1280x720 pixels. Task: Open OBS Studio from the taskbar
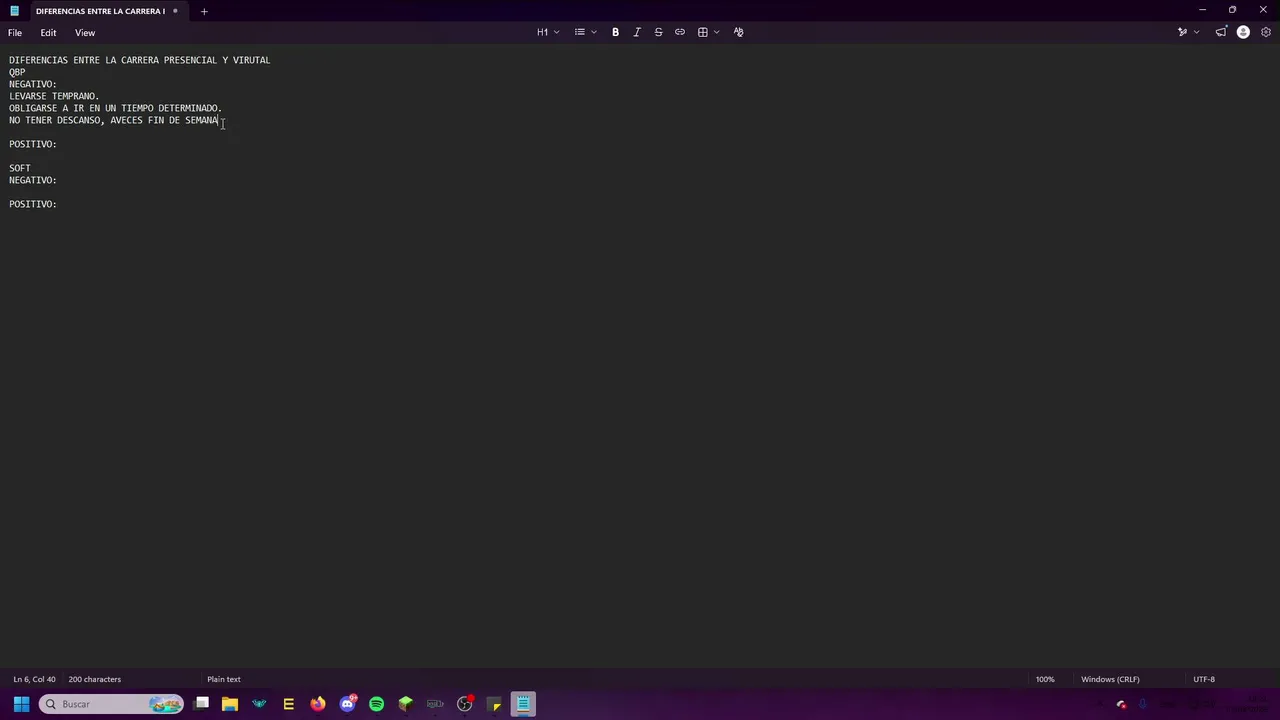pyautogui.click(x=464, y=704)
